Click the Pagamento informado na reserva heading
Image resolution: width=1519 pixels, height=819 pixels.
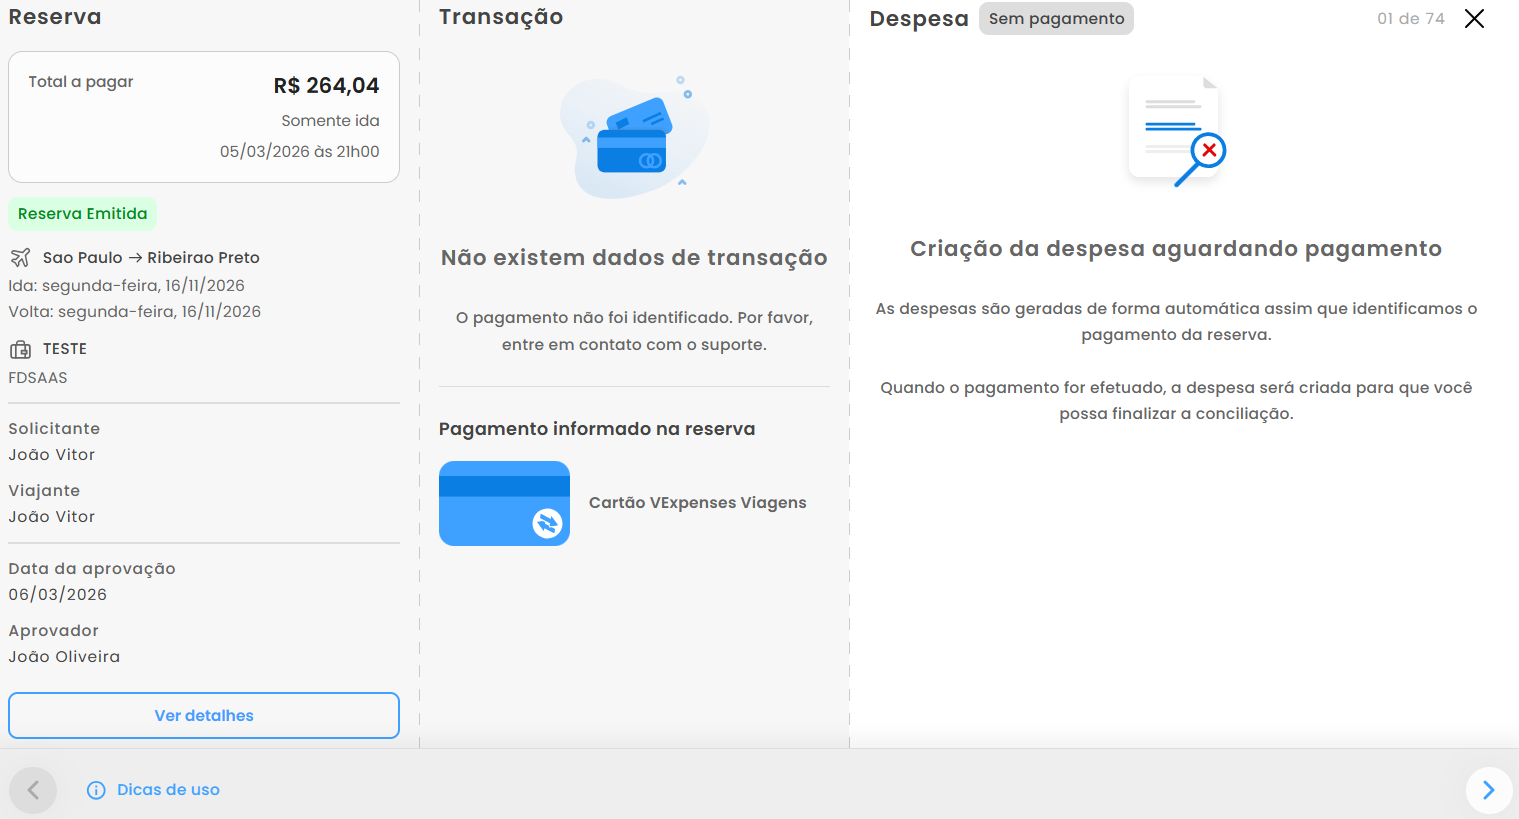(x=597, y=429)
